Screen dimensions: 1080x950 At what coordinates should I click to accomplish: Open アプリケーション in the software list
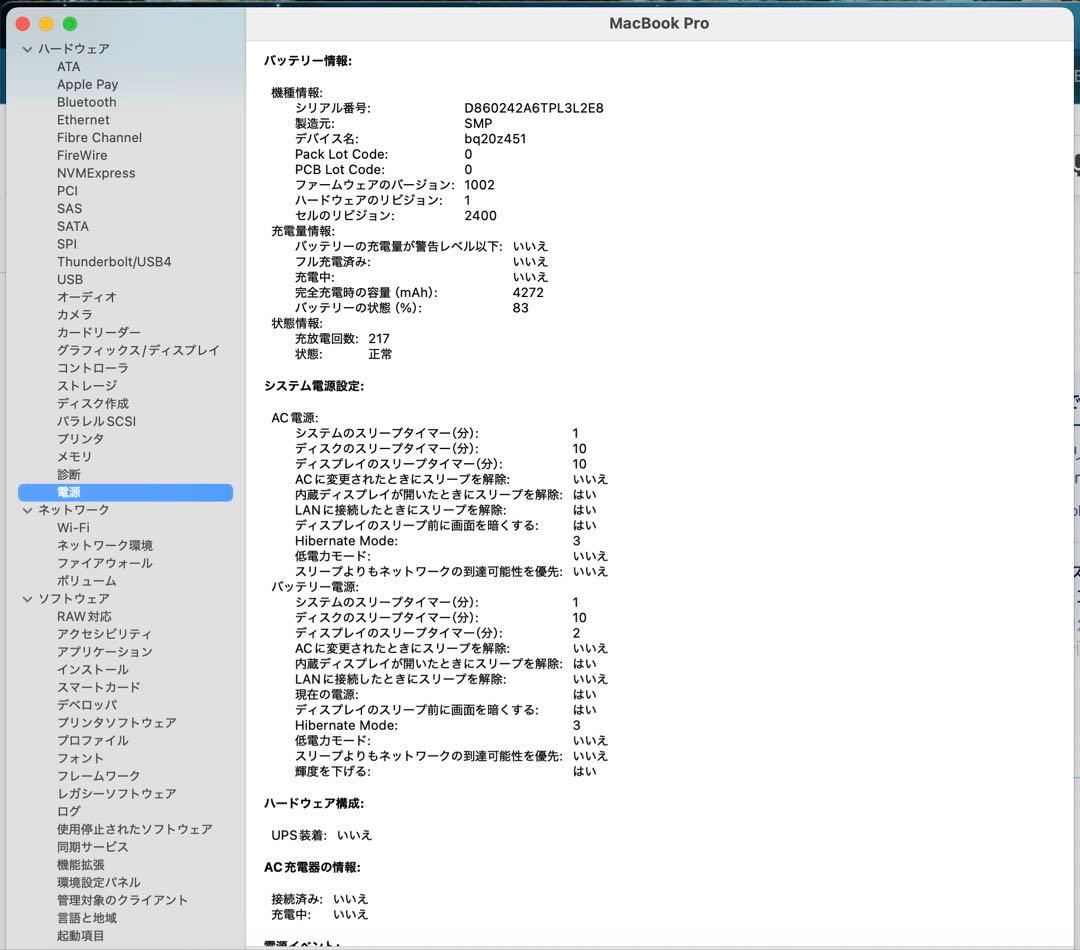tap(104, 652)
